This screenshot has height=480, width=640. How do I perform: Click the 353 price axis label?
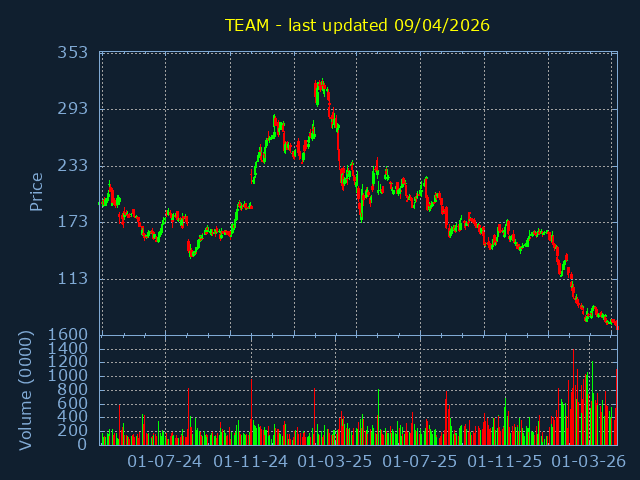[73, 53]
